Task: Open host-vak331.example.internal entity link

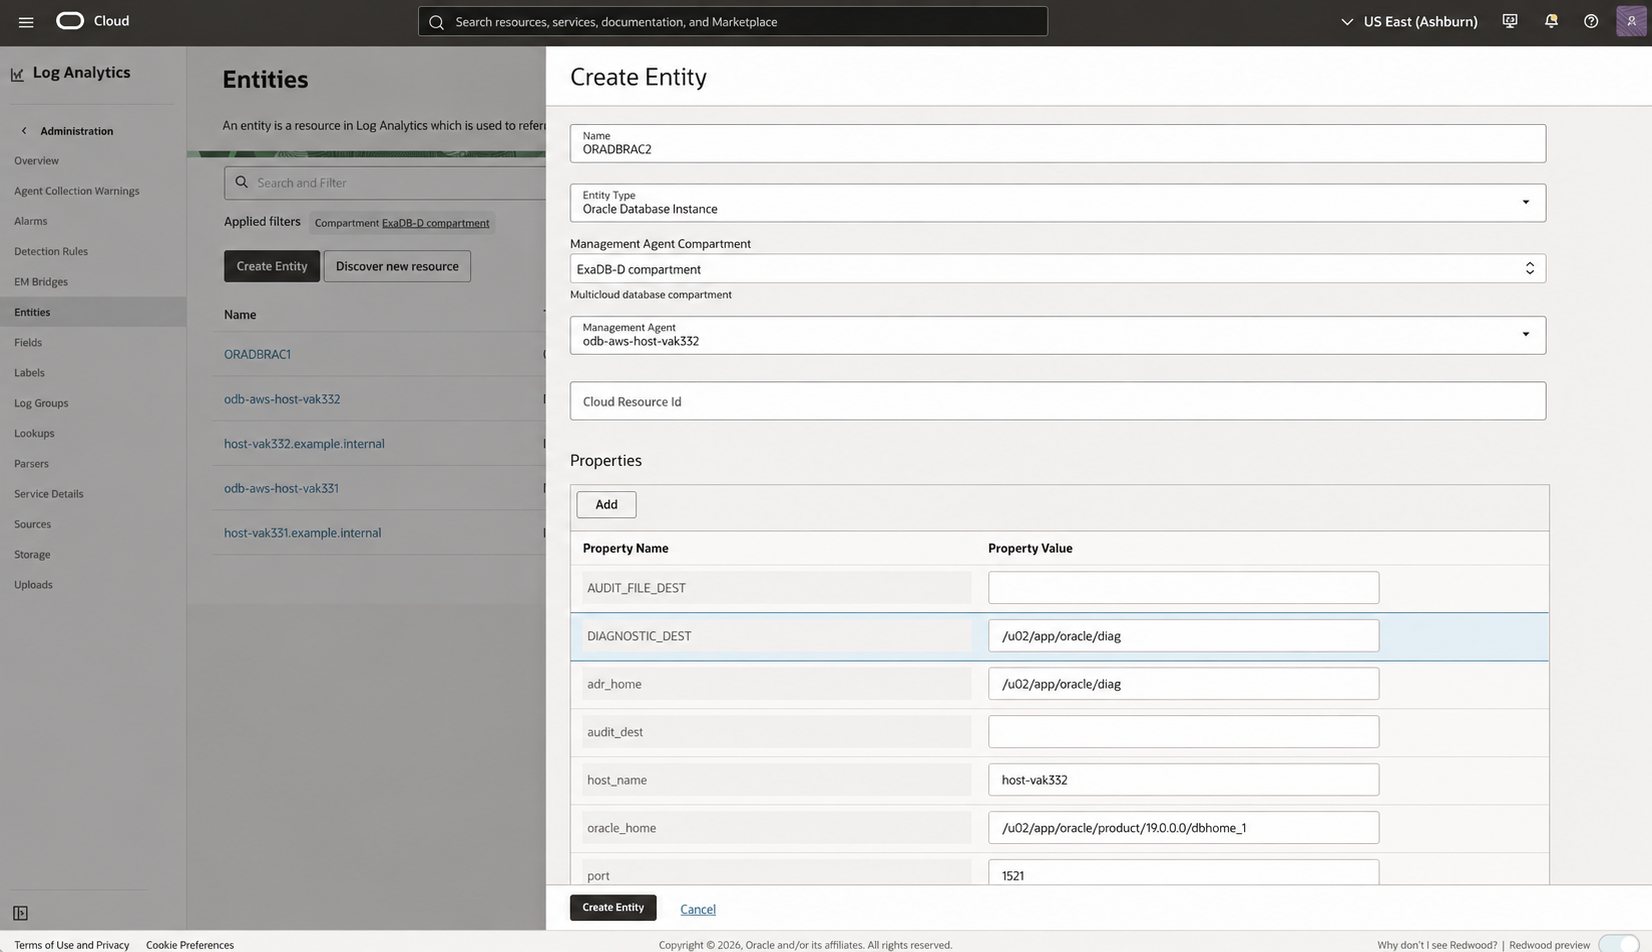Action: (x=302, y=533)
